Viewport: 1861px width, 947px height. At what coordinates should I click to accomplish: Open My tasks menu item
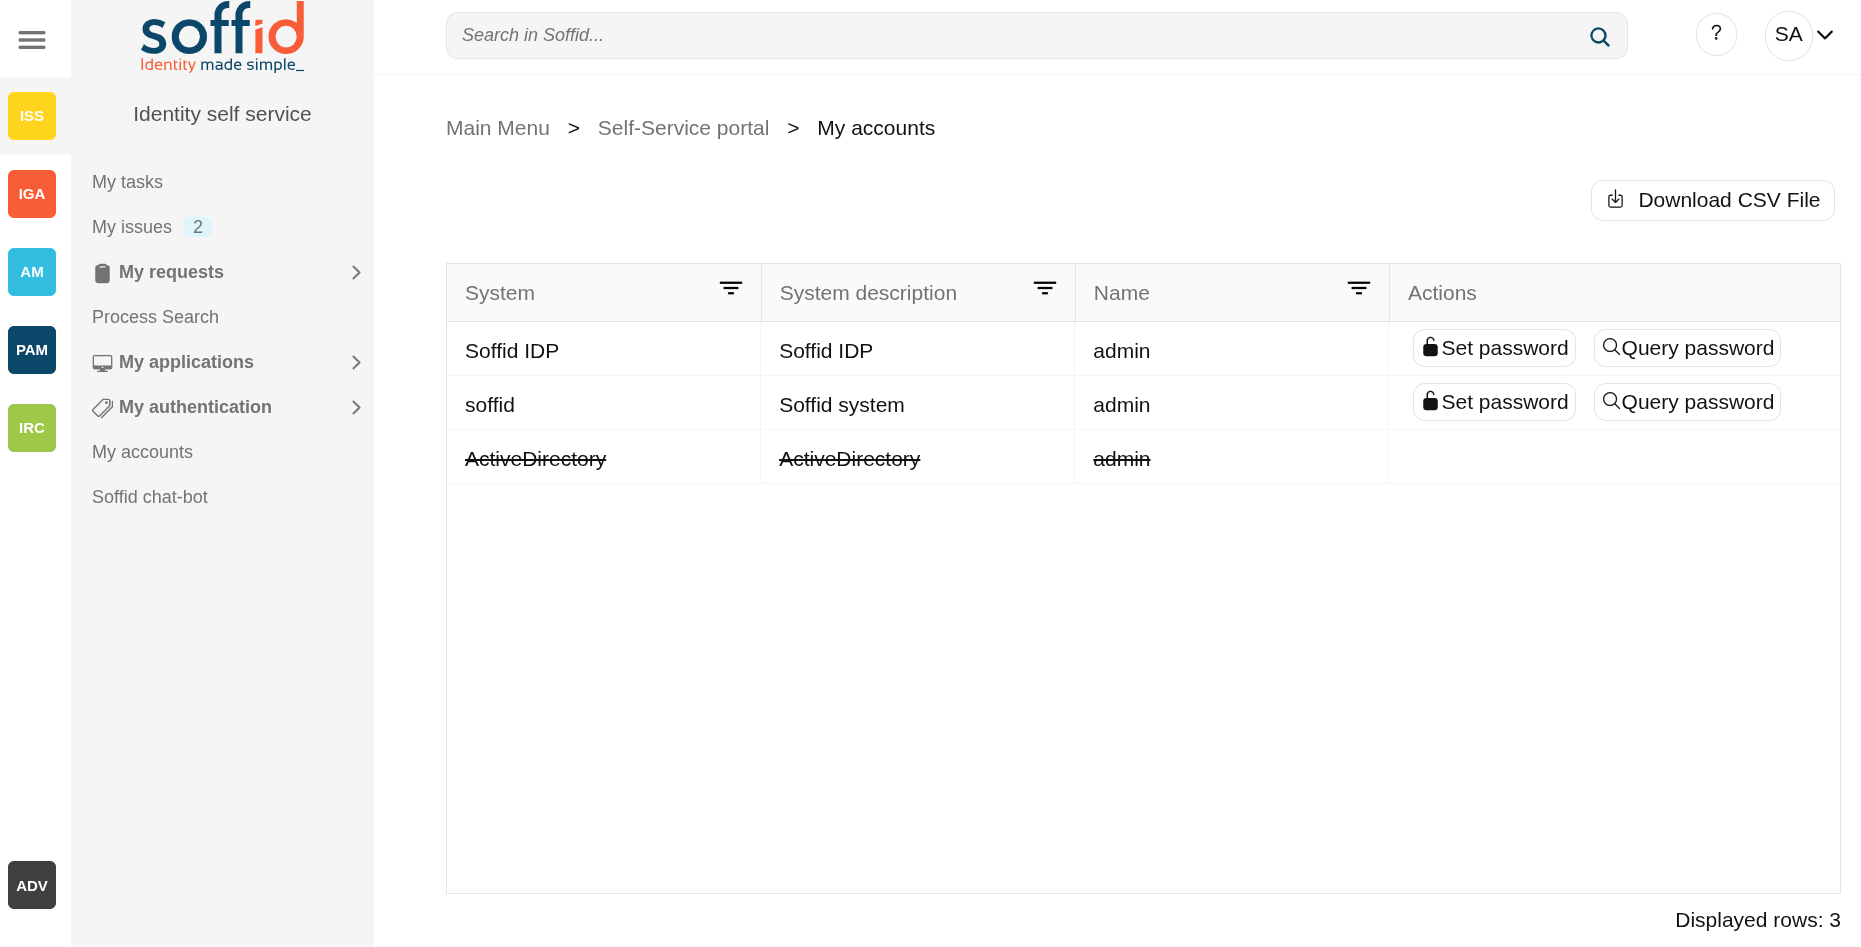127,182
